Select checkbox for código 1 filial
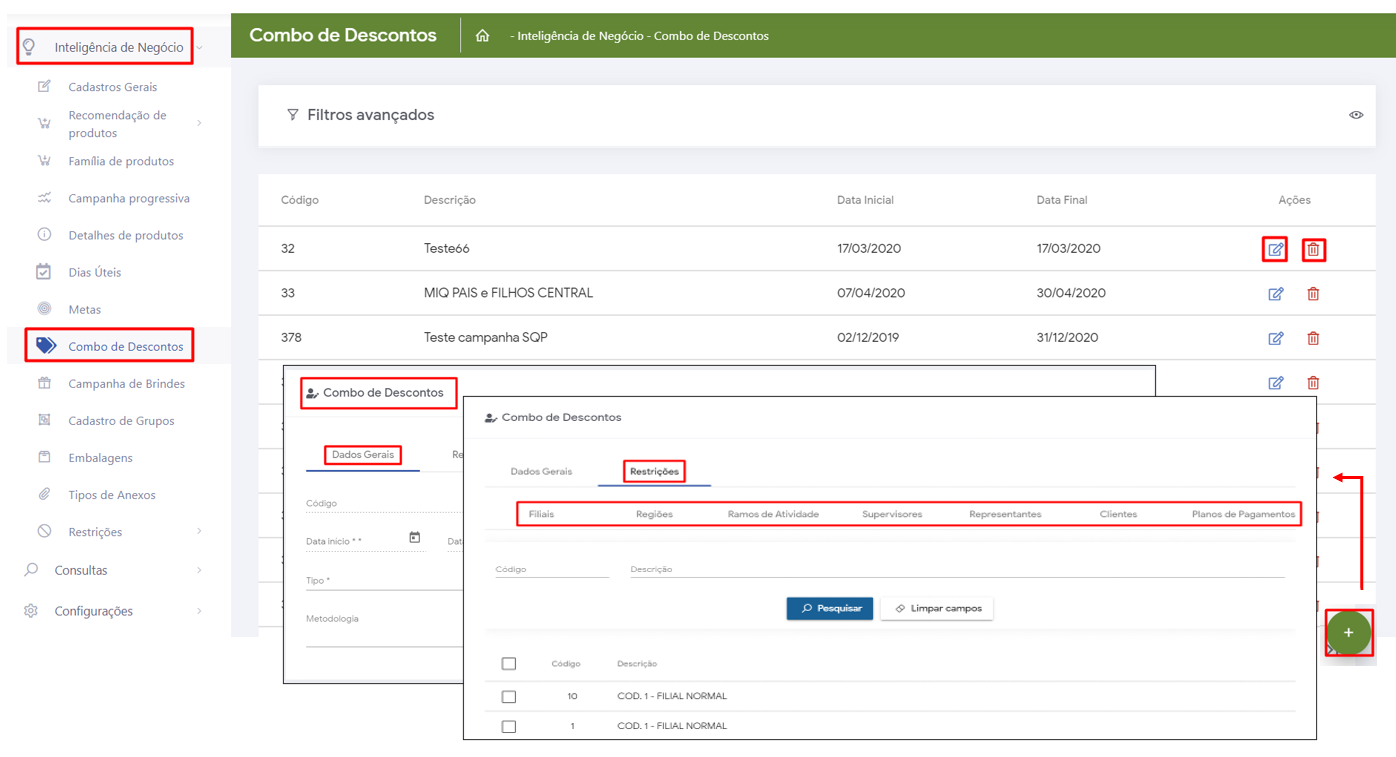Image resolution: width=1396 pixels, height=757 pixels. click(x=509, y=726)
